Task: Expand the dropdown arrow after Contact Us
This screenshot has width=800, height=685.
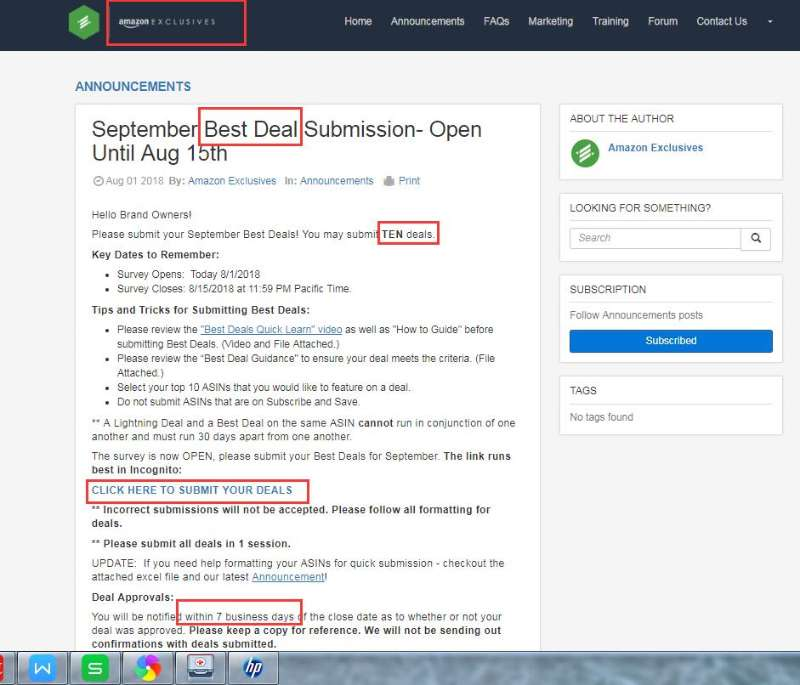Action: (770, 22)
